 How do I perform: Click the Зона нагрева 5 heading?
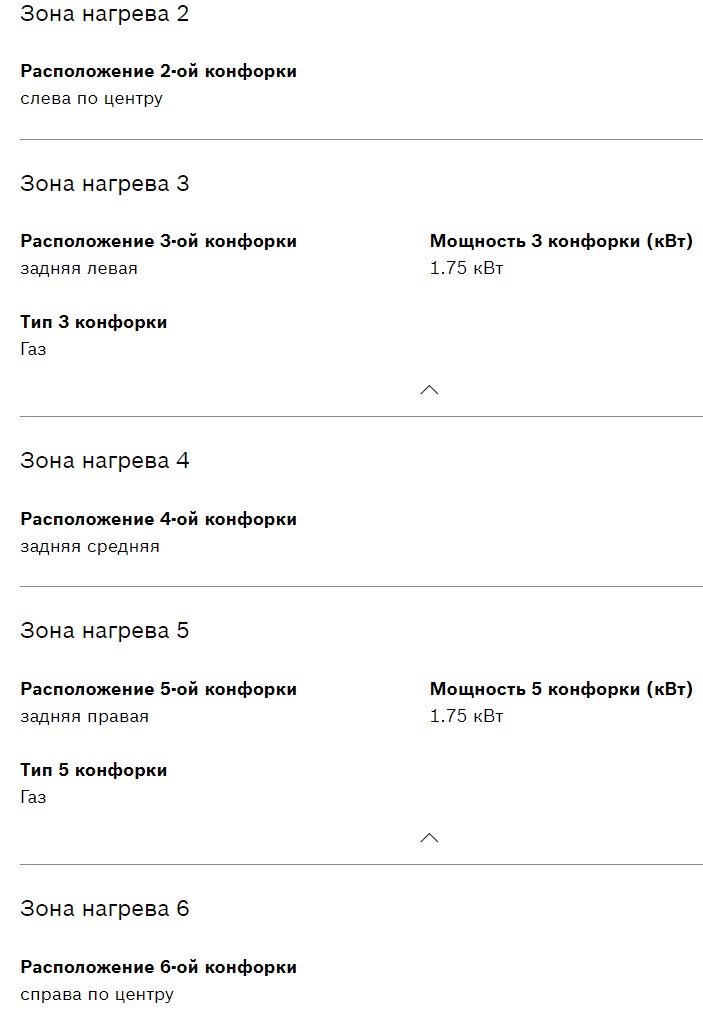pyautogui.click(x=105, y=631)
